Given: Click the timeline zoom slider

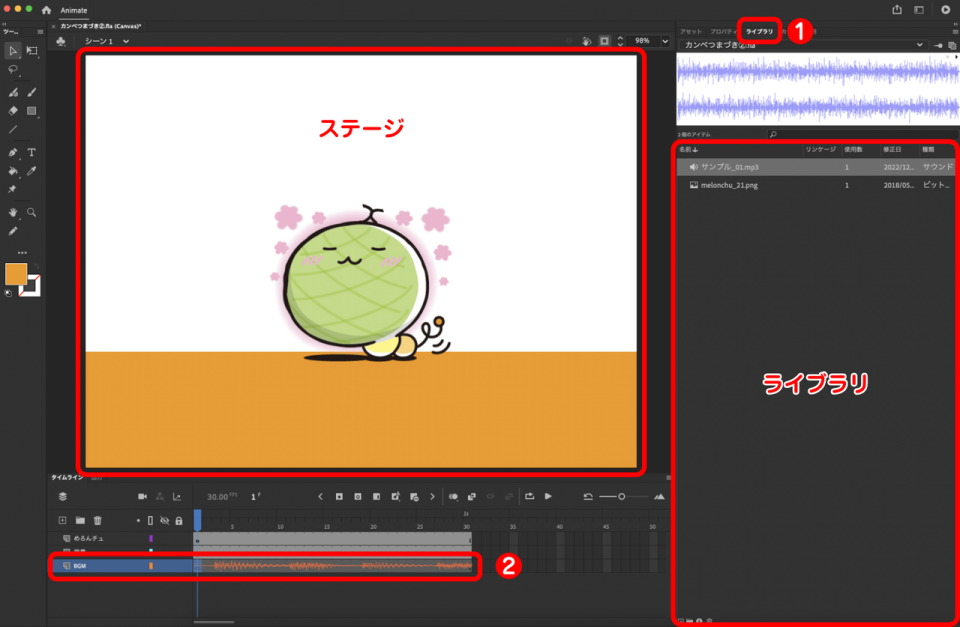Looking at the screenshot, I should [x=621, y=497].
